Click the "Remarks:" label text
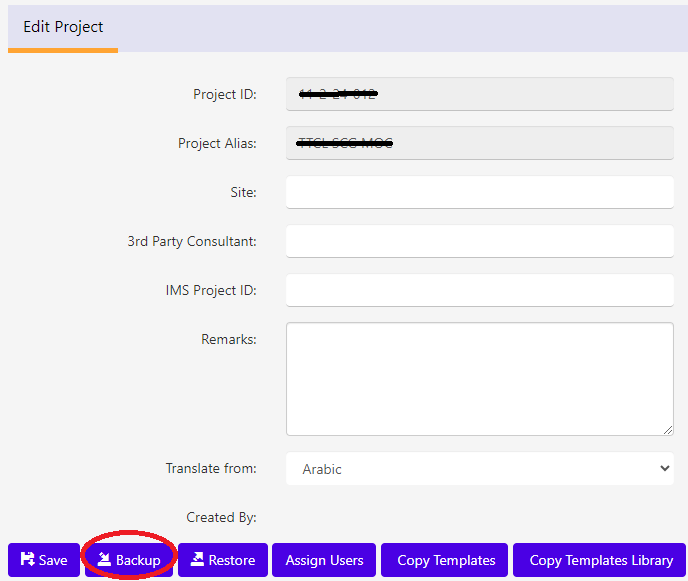The image size is (688, 581). [228, 339]
